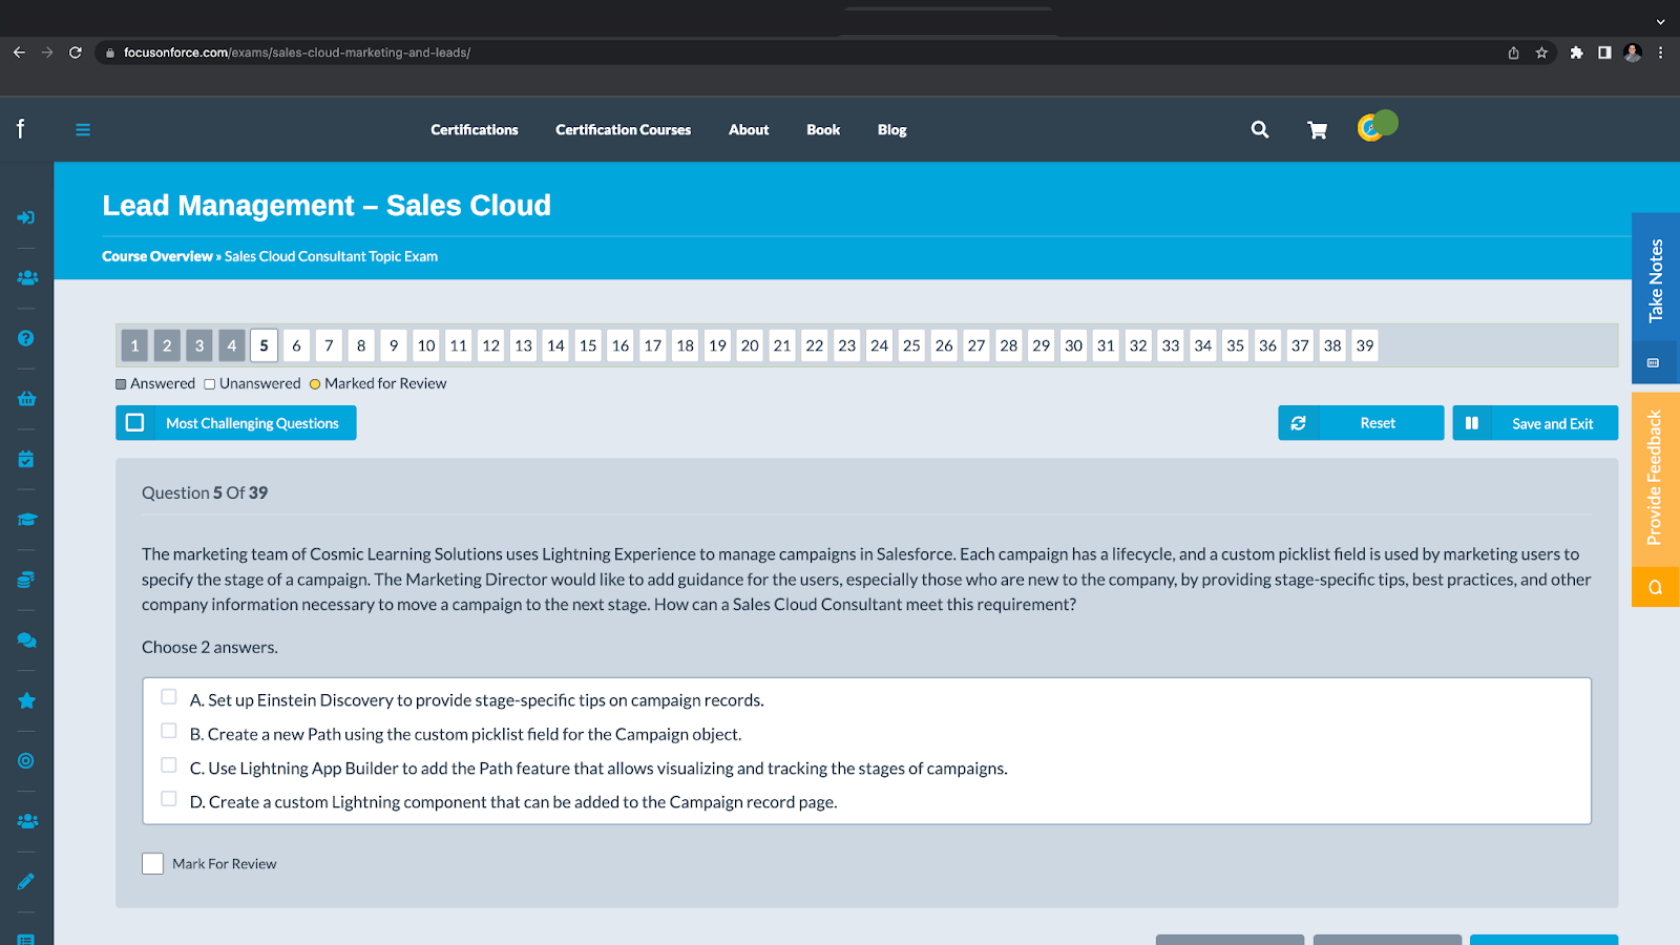This screenshot has height=945, width=1680.
Task: Click the sidebar calendar check icon
Action: click(x=26, y=459)
